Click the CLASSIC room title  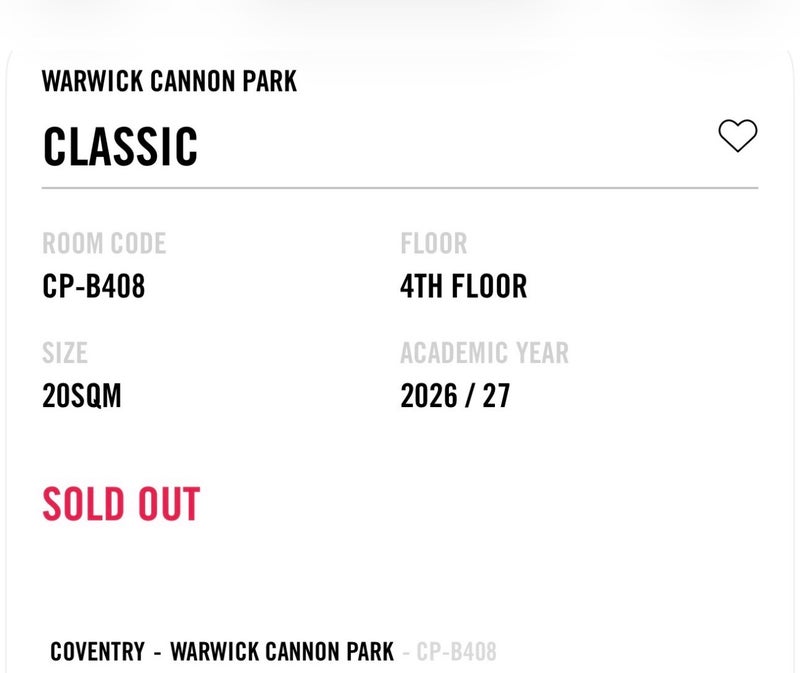(x=120, y=146)
